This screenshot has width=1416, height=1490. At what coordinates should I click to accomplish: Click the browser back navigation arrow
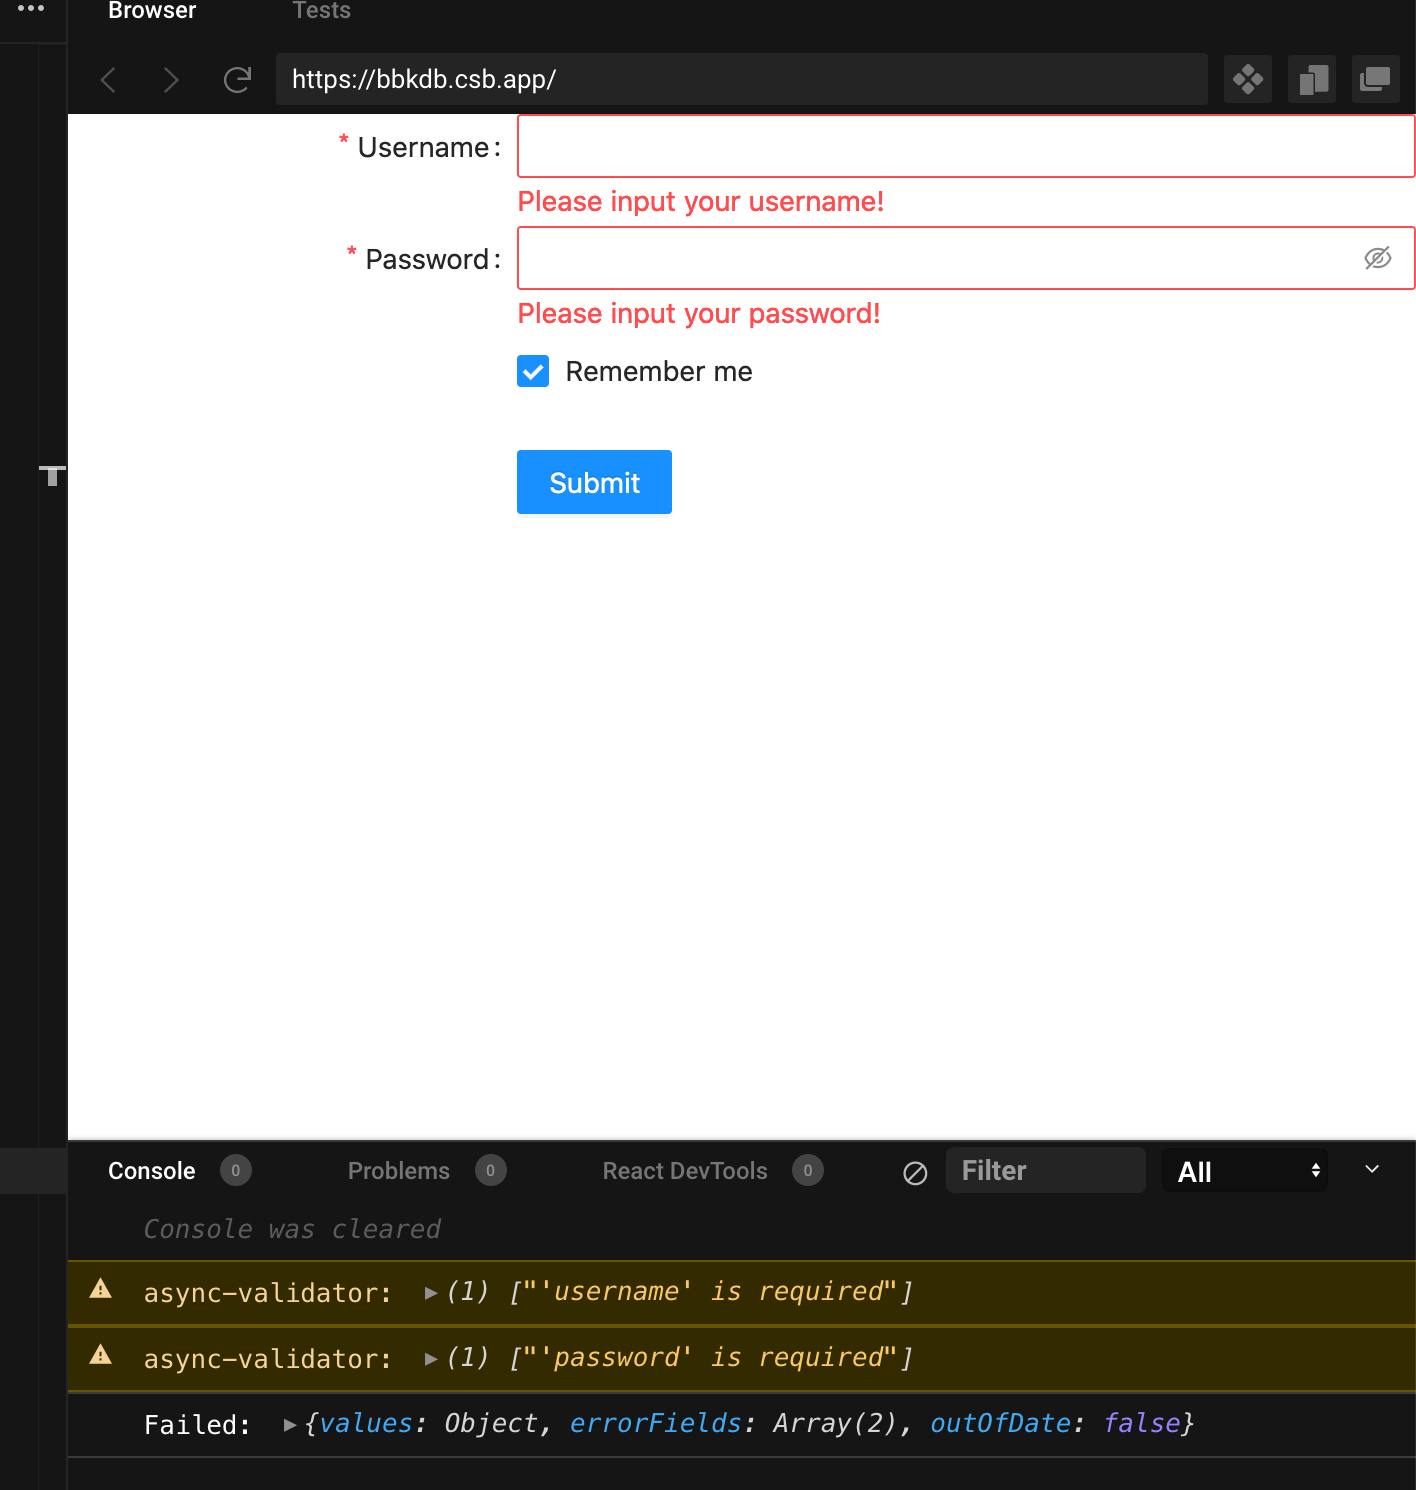(x=107, y=80)
